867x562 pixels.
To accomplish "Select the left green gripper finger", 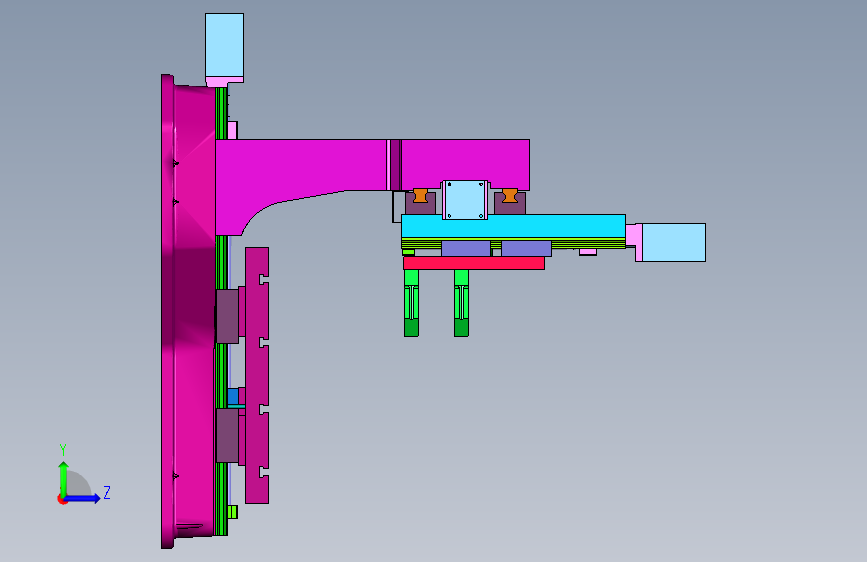I will [411, 303].
